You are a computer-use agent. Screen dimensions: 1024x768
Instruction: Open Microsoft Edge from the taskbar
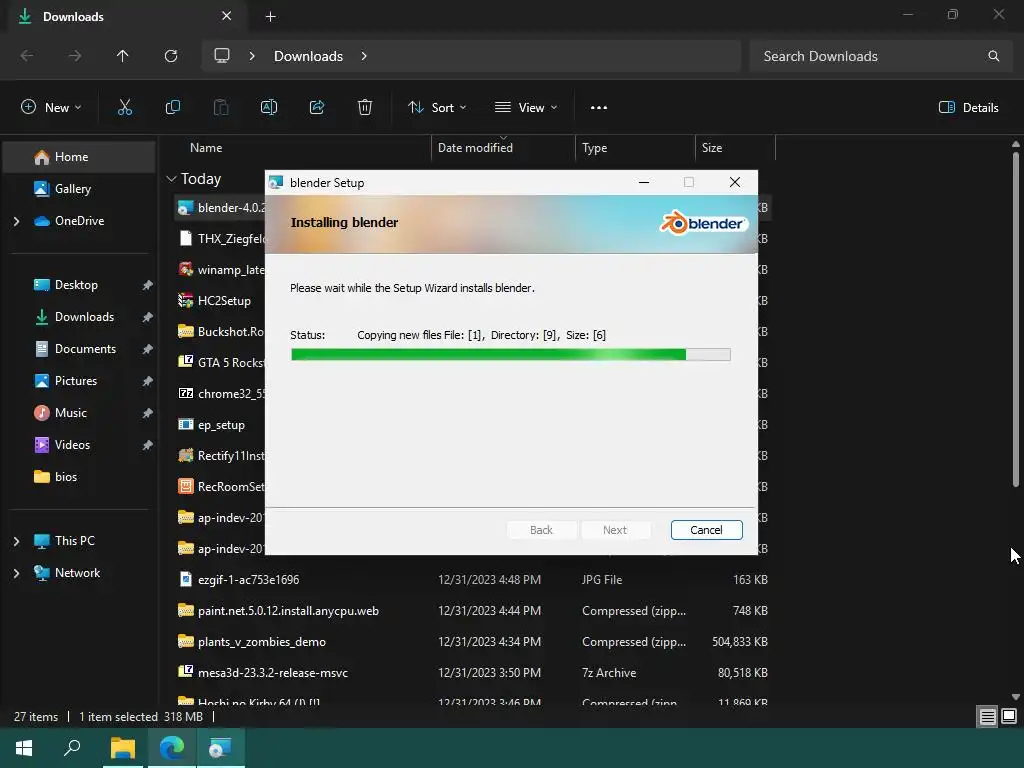pyautogui.click(x=172, y=748)
